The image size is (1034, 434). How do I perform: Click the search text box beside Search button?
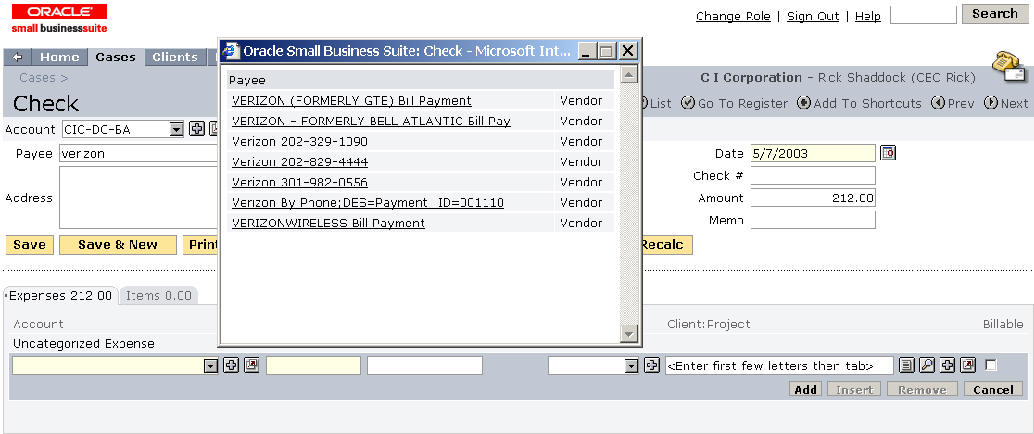pos(923,15)
